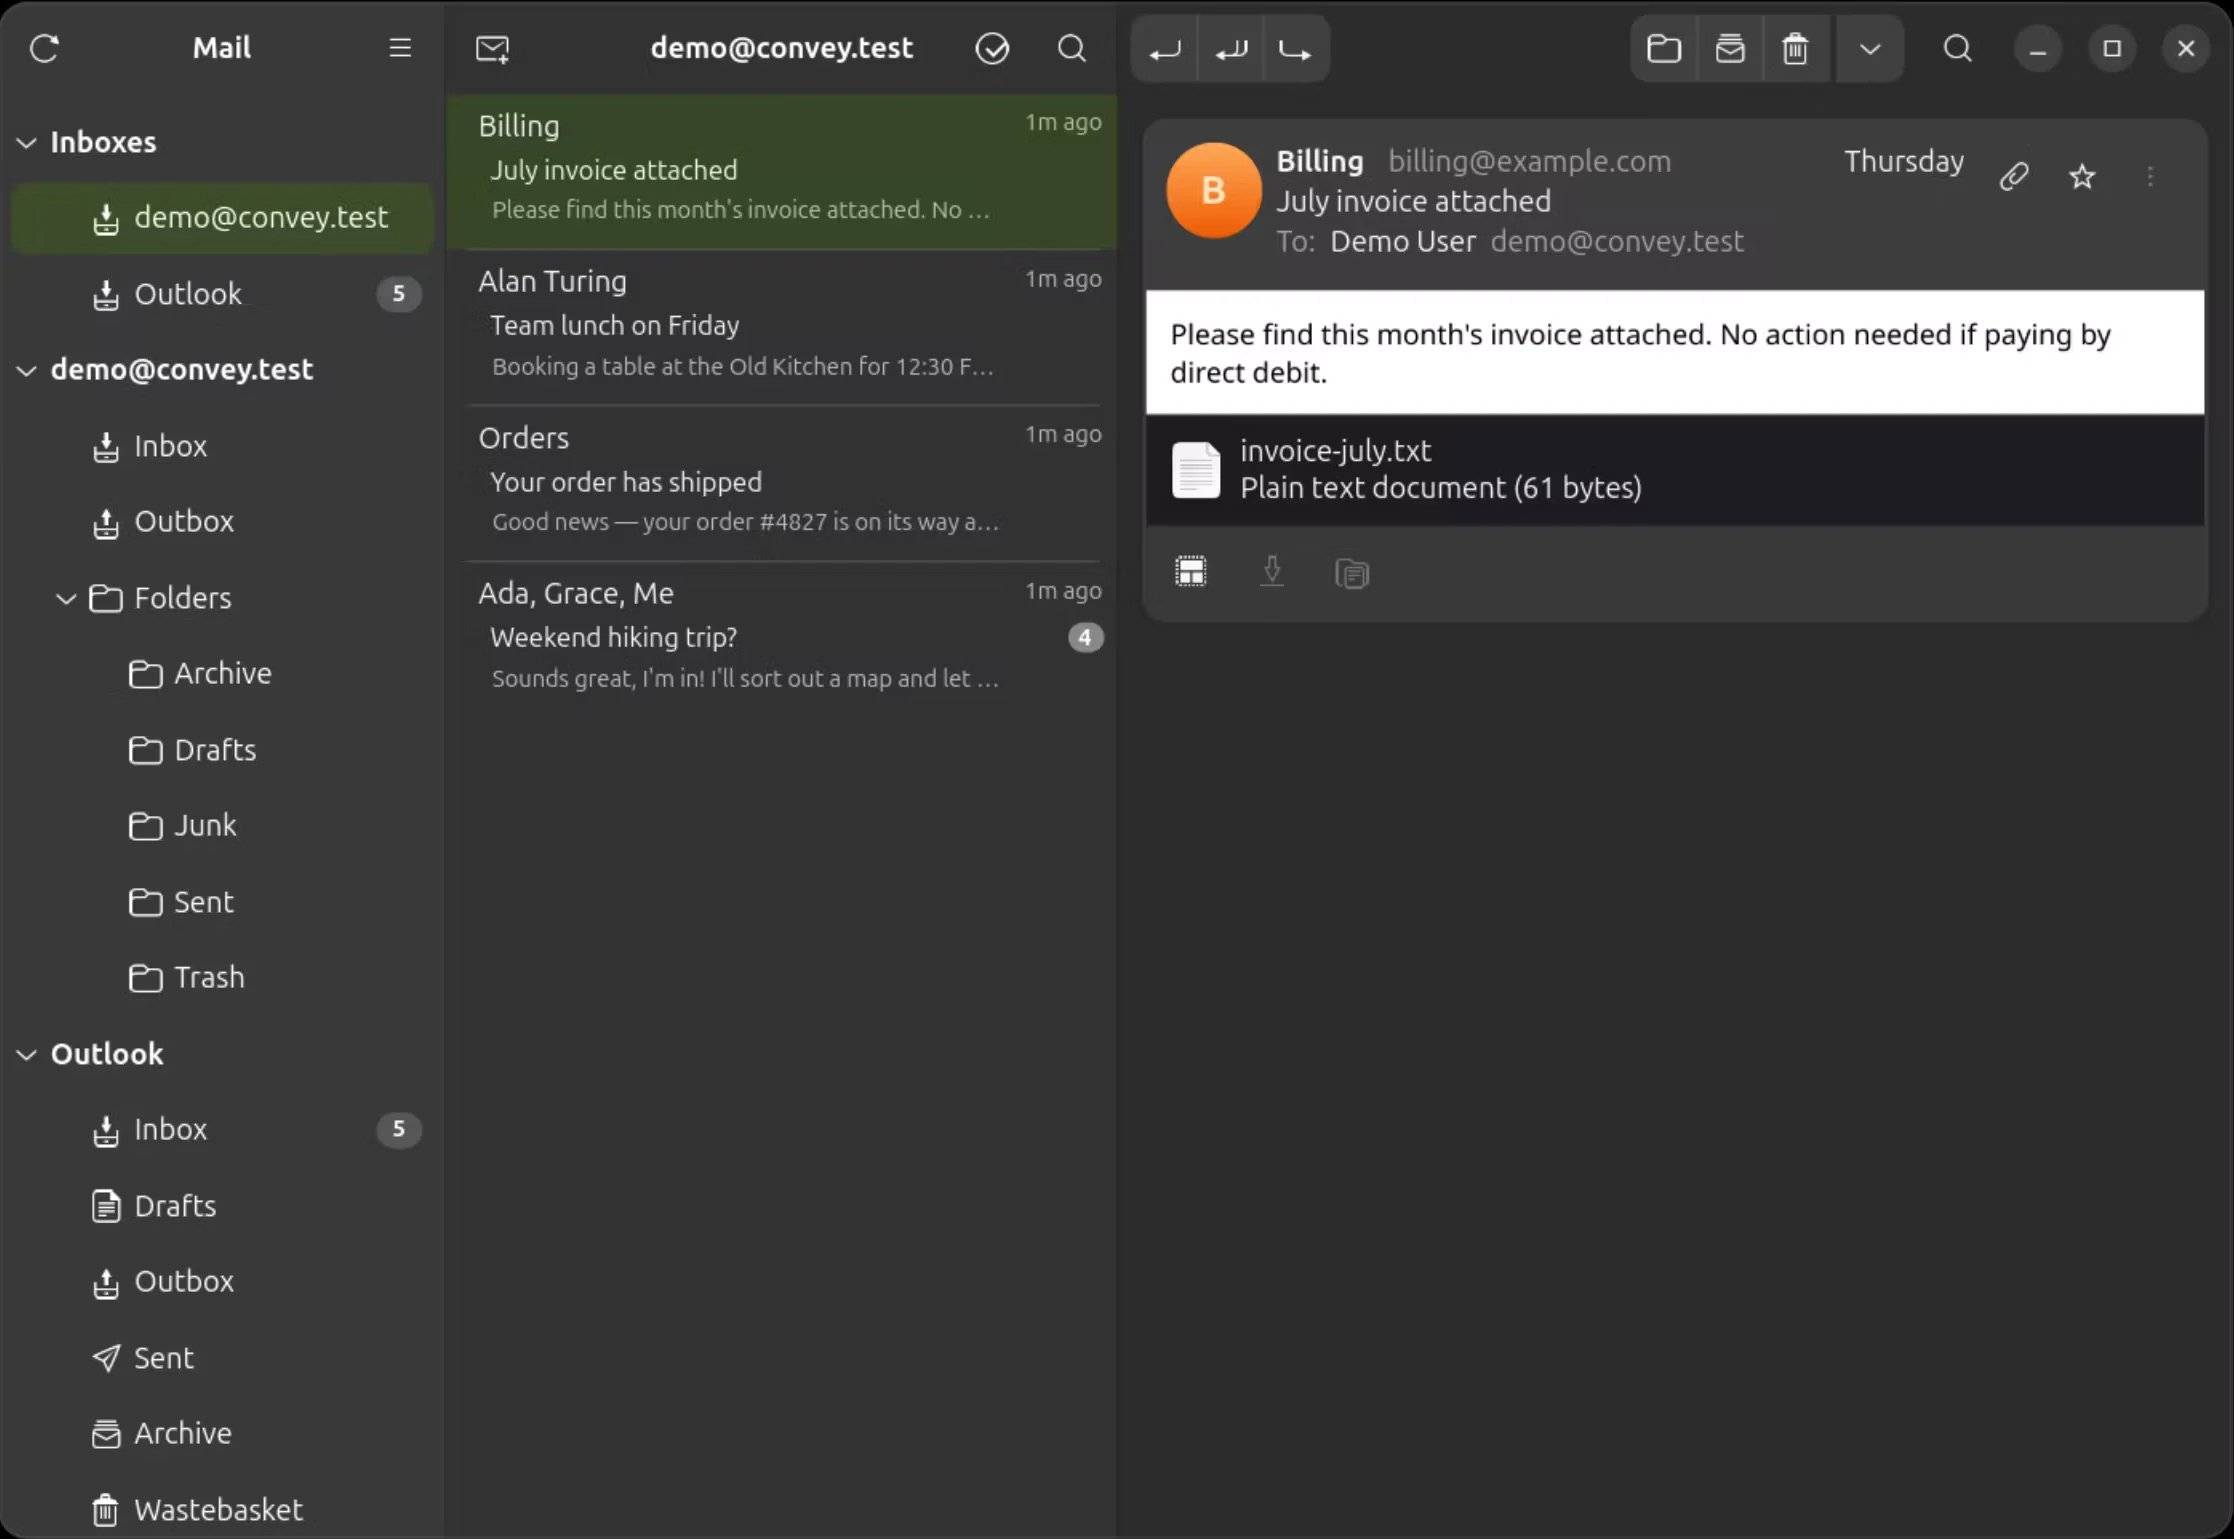Open the Archive folder under Folders
Screen dimensions: 2234x1539
pyautogui.click(x=222, y=674)
